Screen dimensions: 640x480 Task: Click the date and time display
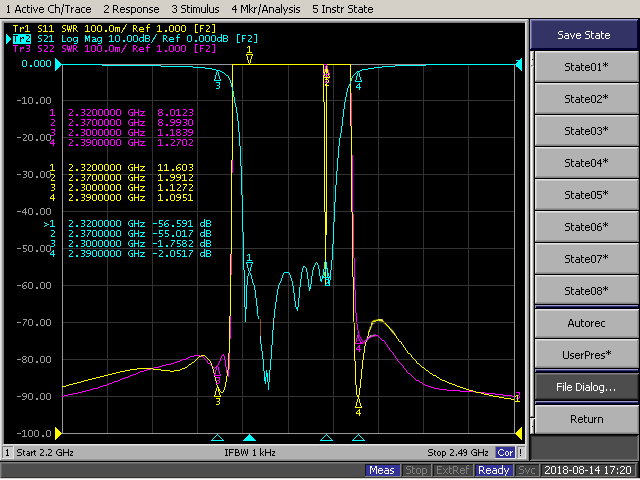[x=588, y=471]
